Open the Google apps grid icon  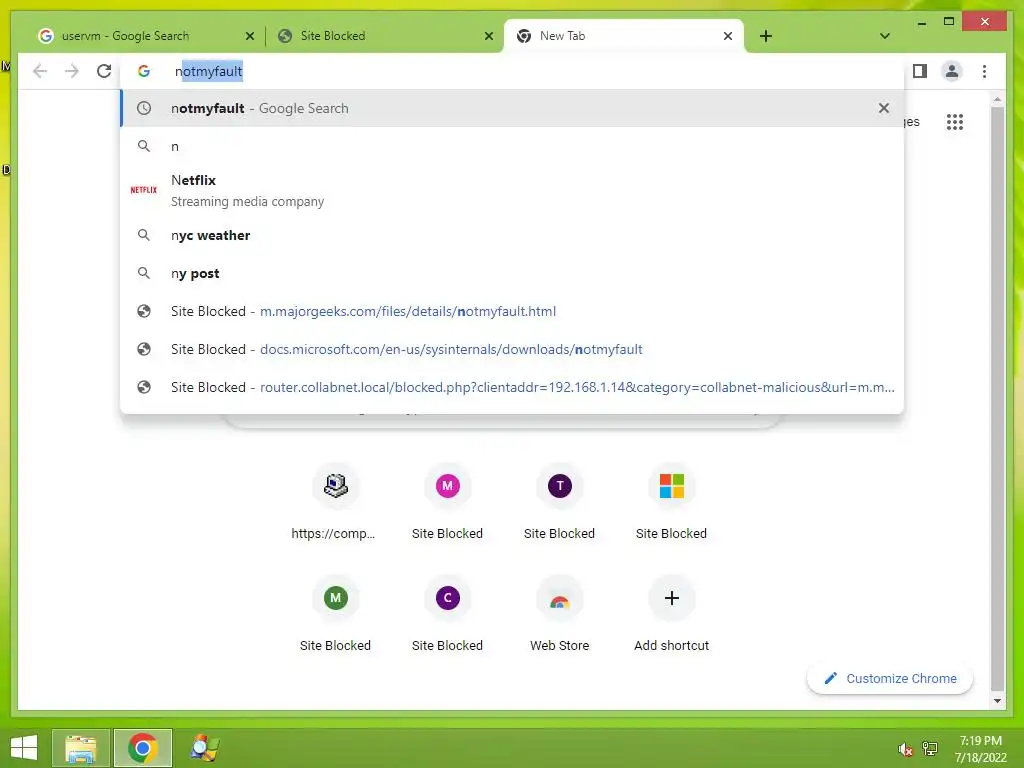pyautogui.click(x=954, y=121)
